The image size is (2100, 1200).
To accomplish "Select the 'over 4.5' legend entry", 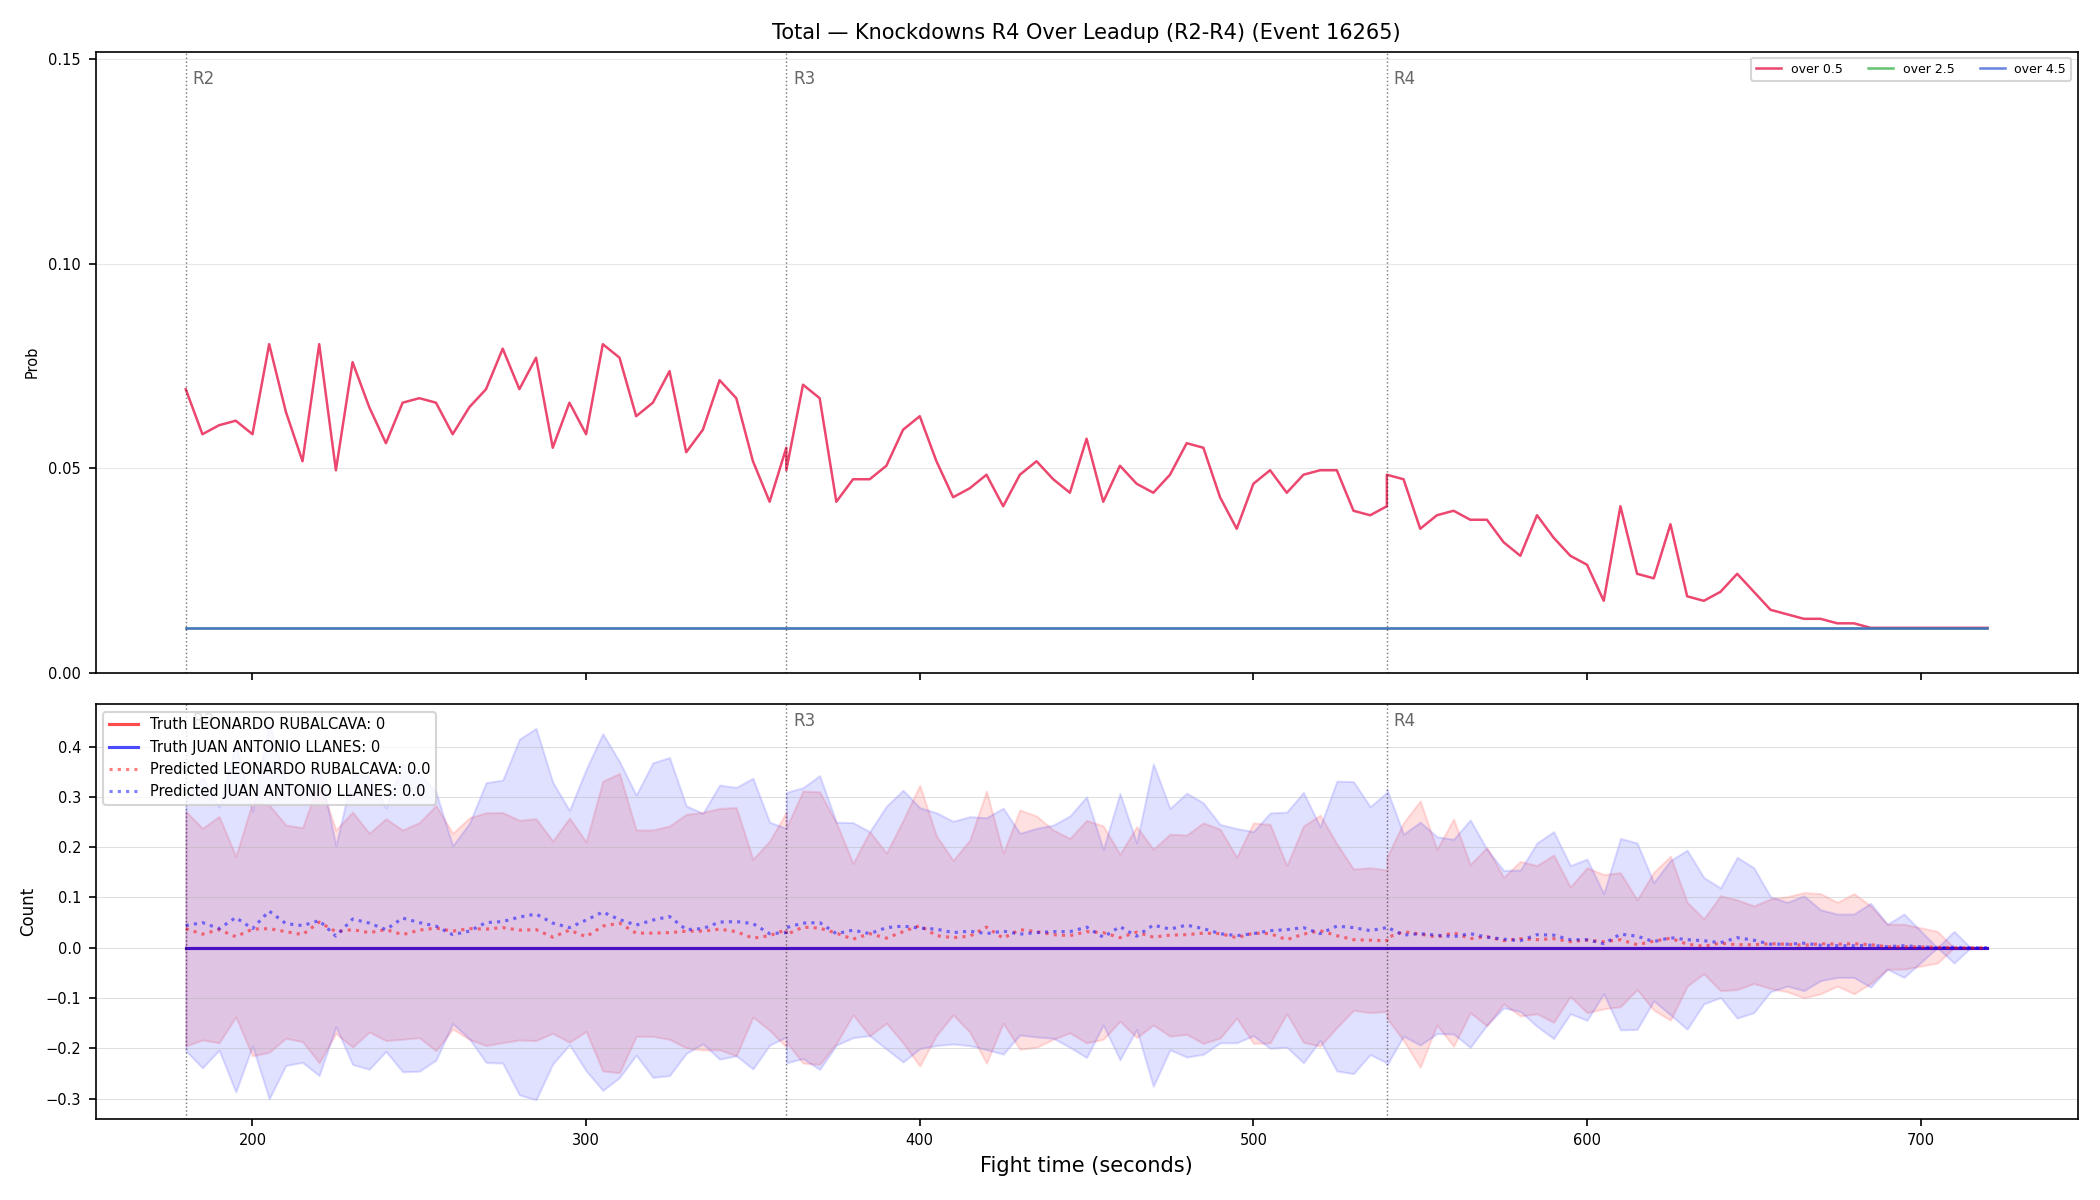I will pyautogui.click(x=2022, y=69).
